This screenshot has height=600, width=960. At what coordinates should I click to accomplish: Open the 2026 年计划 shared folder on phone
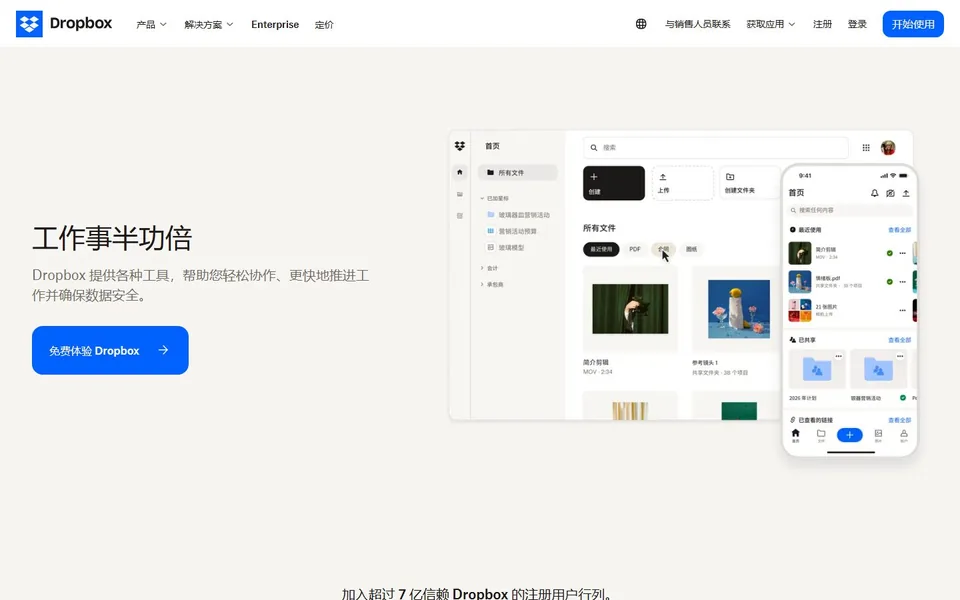point(817,369)
